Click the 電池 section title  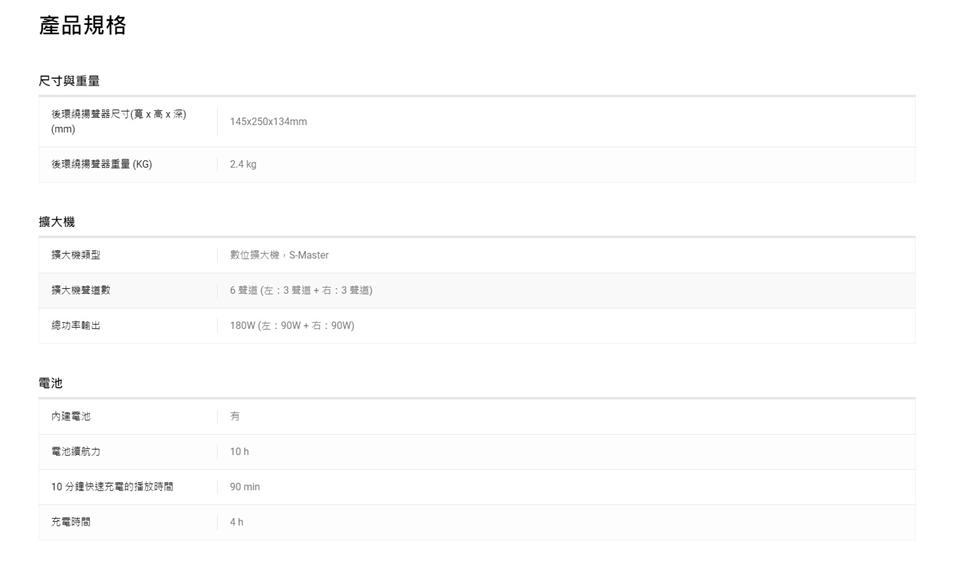[x=51, y=383]
